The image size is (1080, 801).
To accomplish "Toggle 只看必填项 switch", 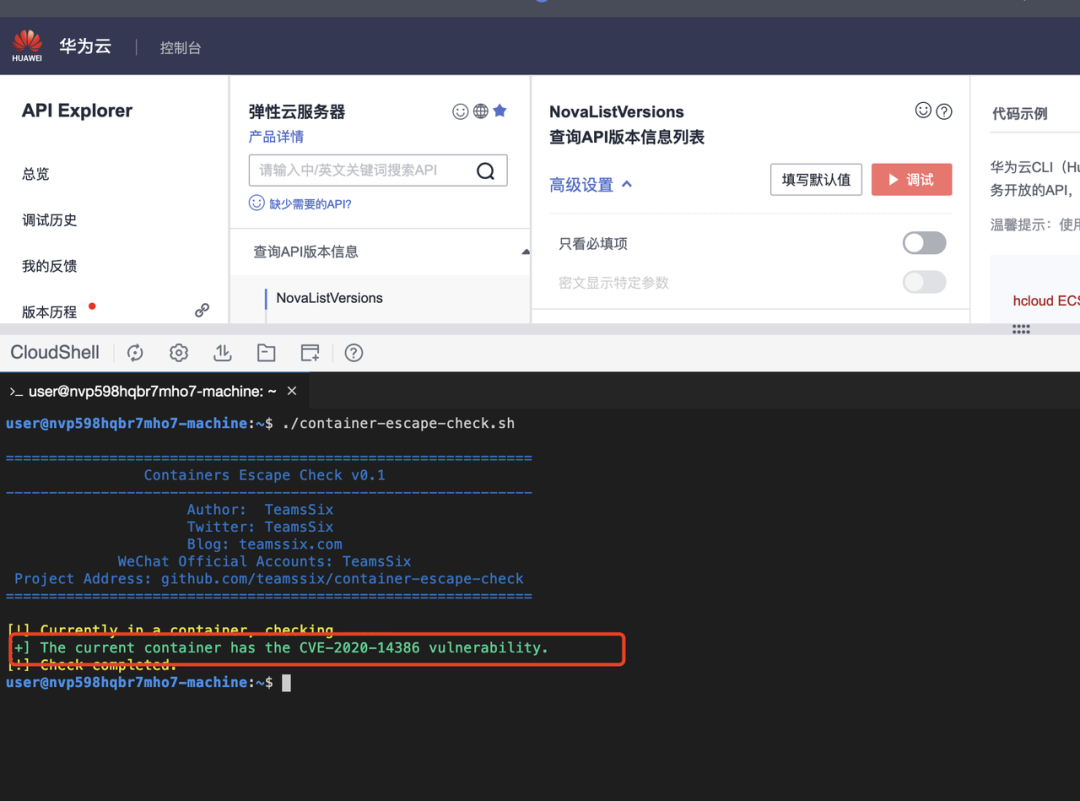I will (924, 243).
